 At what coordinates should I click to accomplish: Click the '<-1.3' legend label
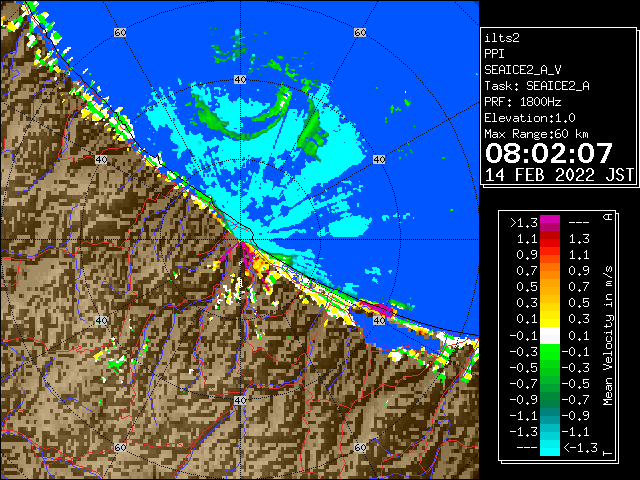click(580, 448)
